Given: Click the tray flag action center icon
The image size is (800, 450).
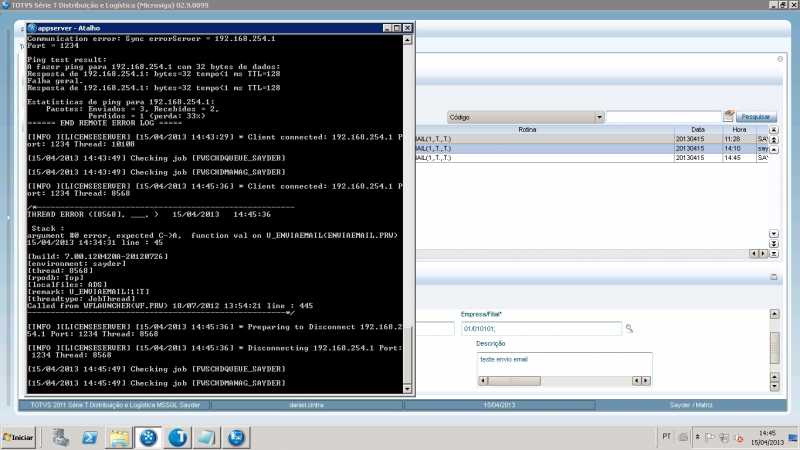Looking at the screenshot, I should [711, 437].
